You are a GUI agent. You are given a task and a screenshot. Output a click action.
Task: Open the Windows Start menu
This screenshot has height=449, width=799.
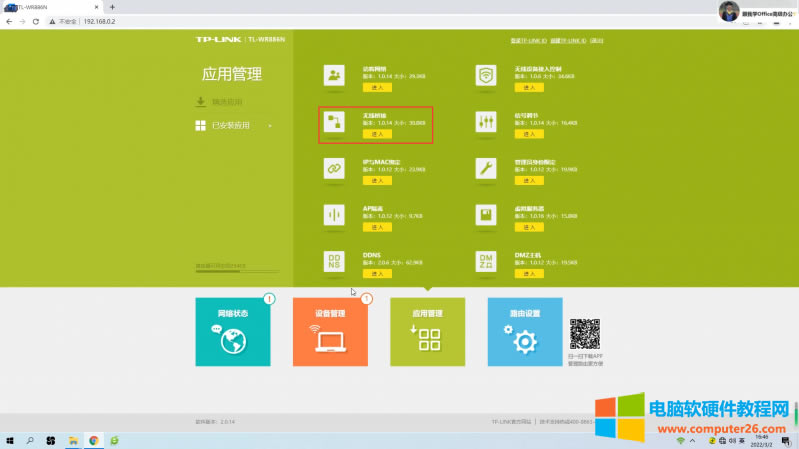tap(10, 440)
